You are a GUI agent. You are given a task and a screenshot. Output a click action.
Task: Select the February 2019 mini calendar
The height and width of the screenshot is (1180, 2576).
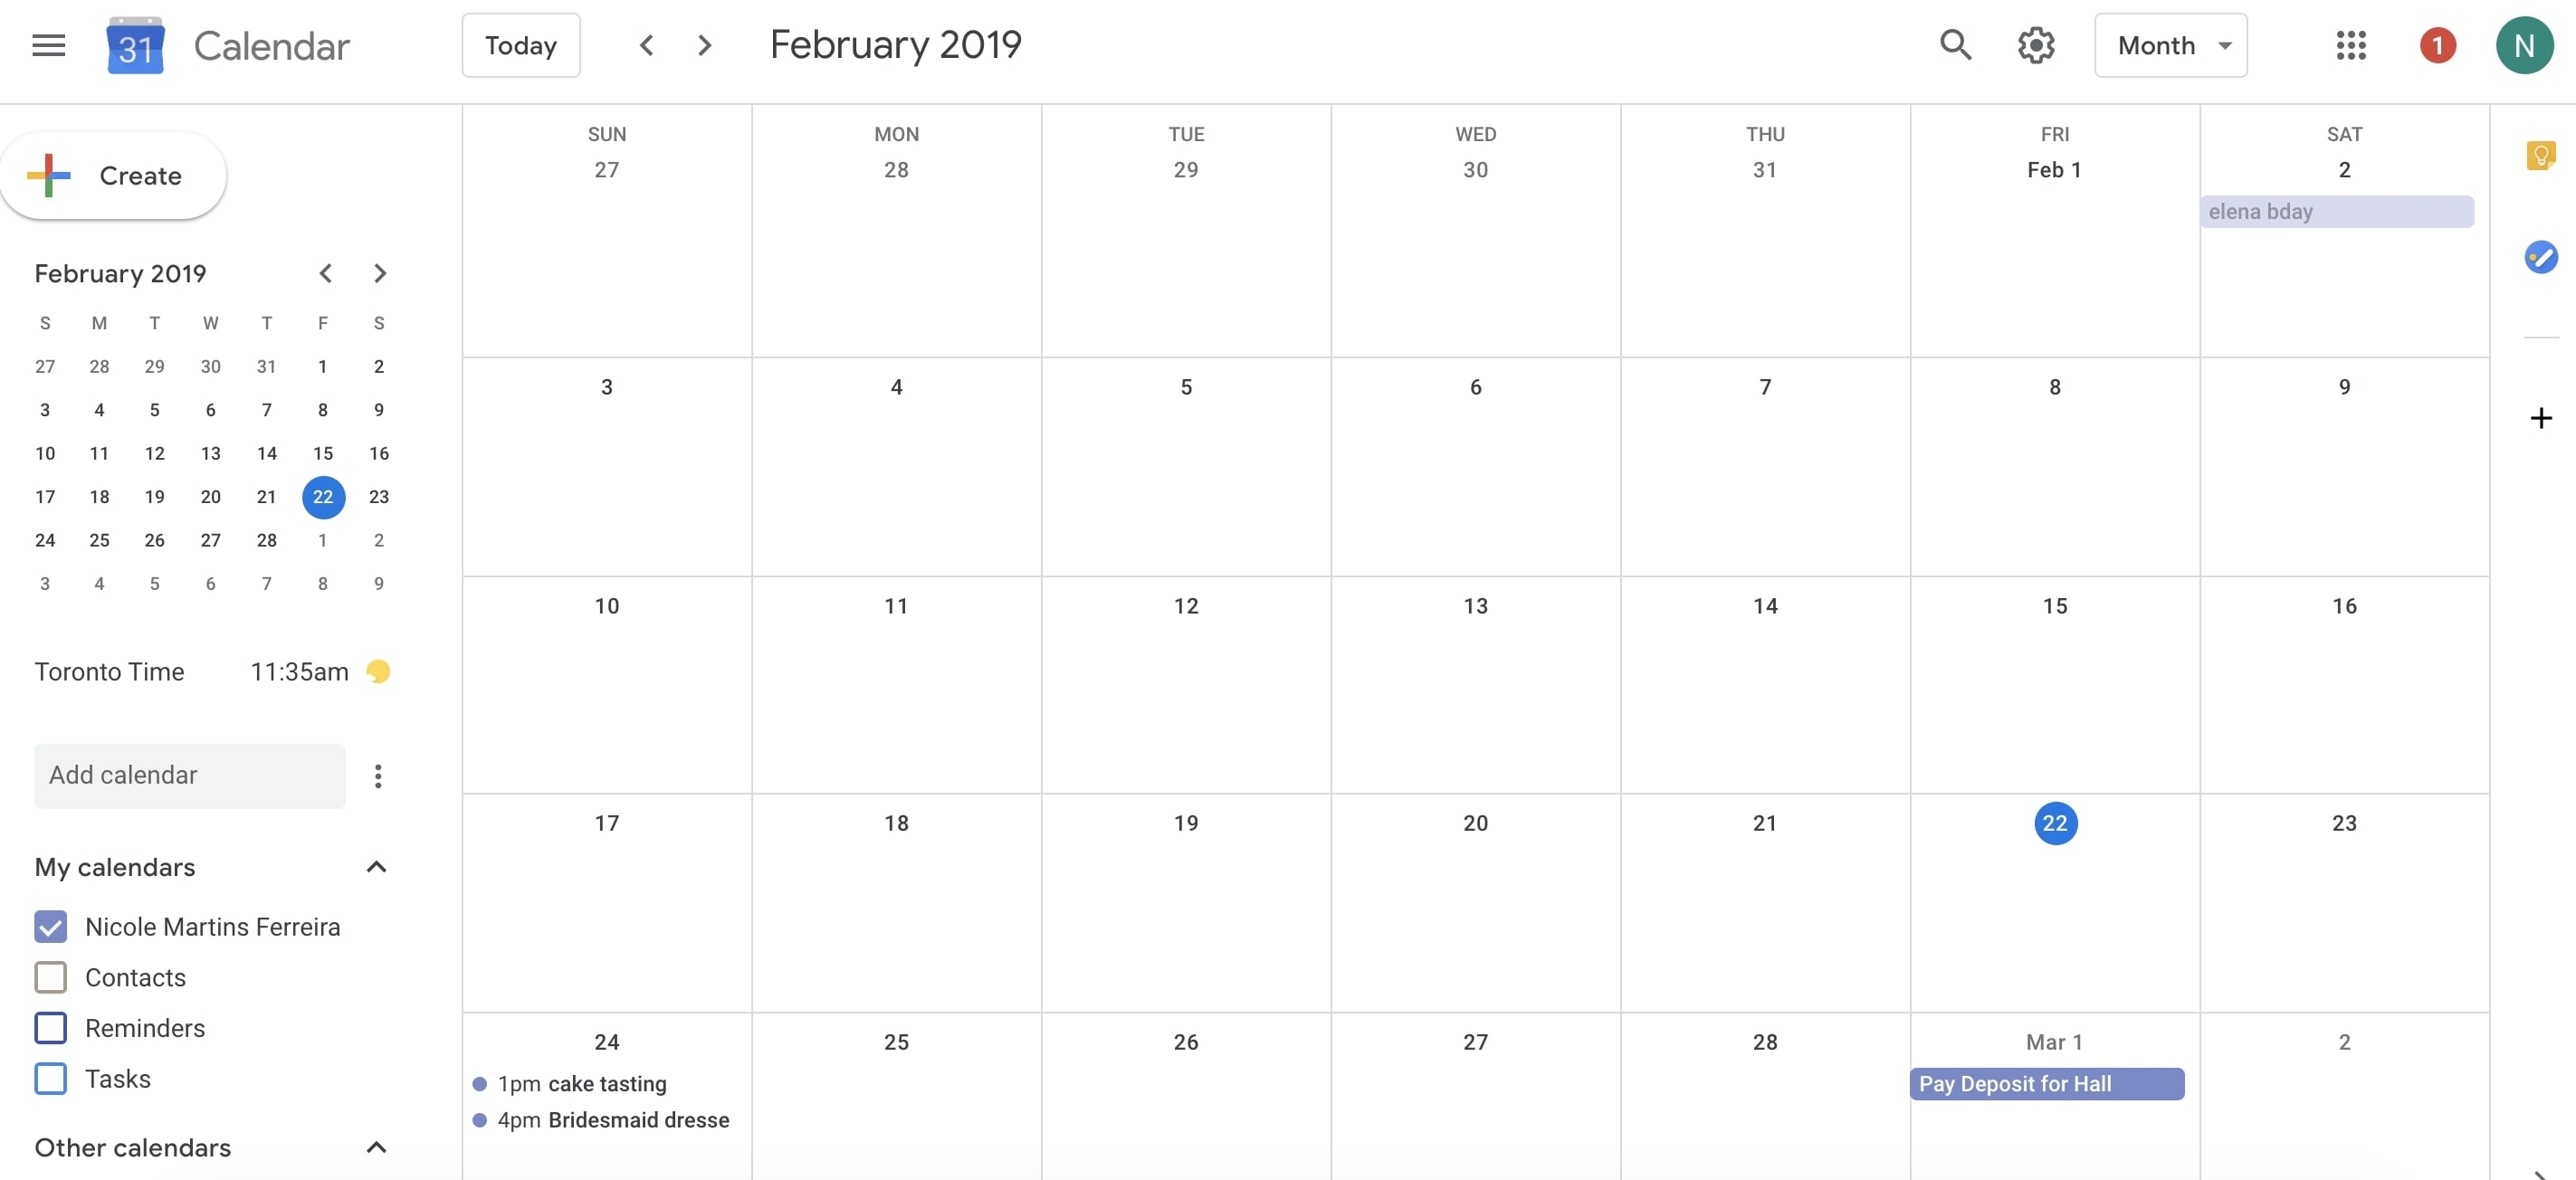[210, 429]
